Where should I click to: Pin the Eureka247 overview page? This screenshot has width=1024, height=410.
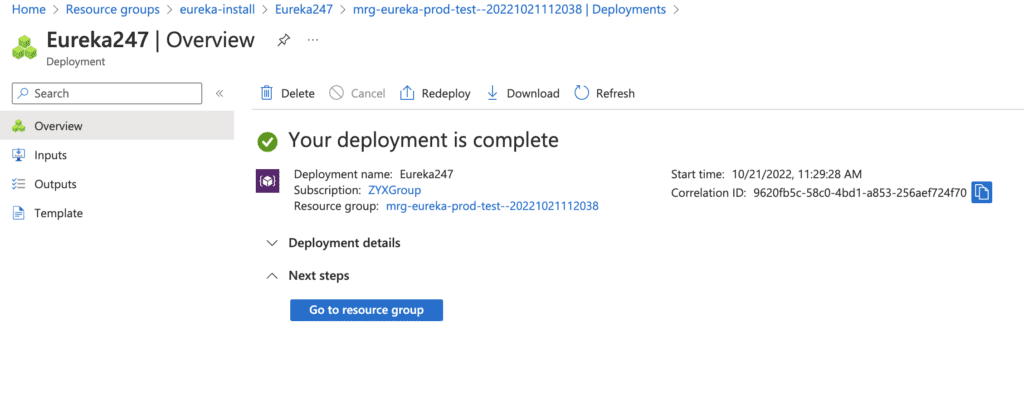(283, 40)
